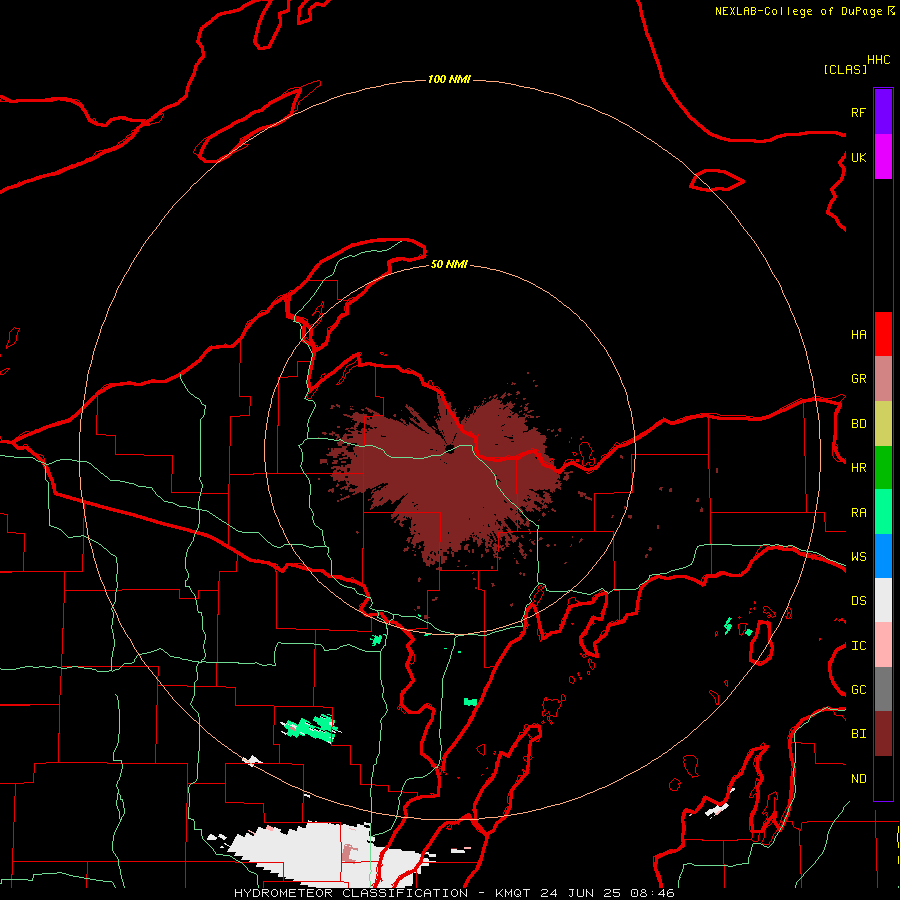
Task: Click the 'DS' legend label
Action: (x=858, y=601)
